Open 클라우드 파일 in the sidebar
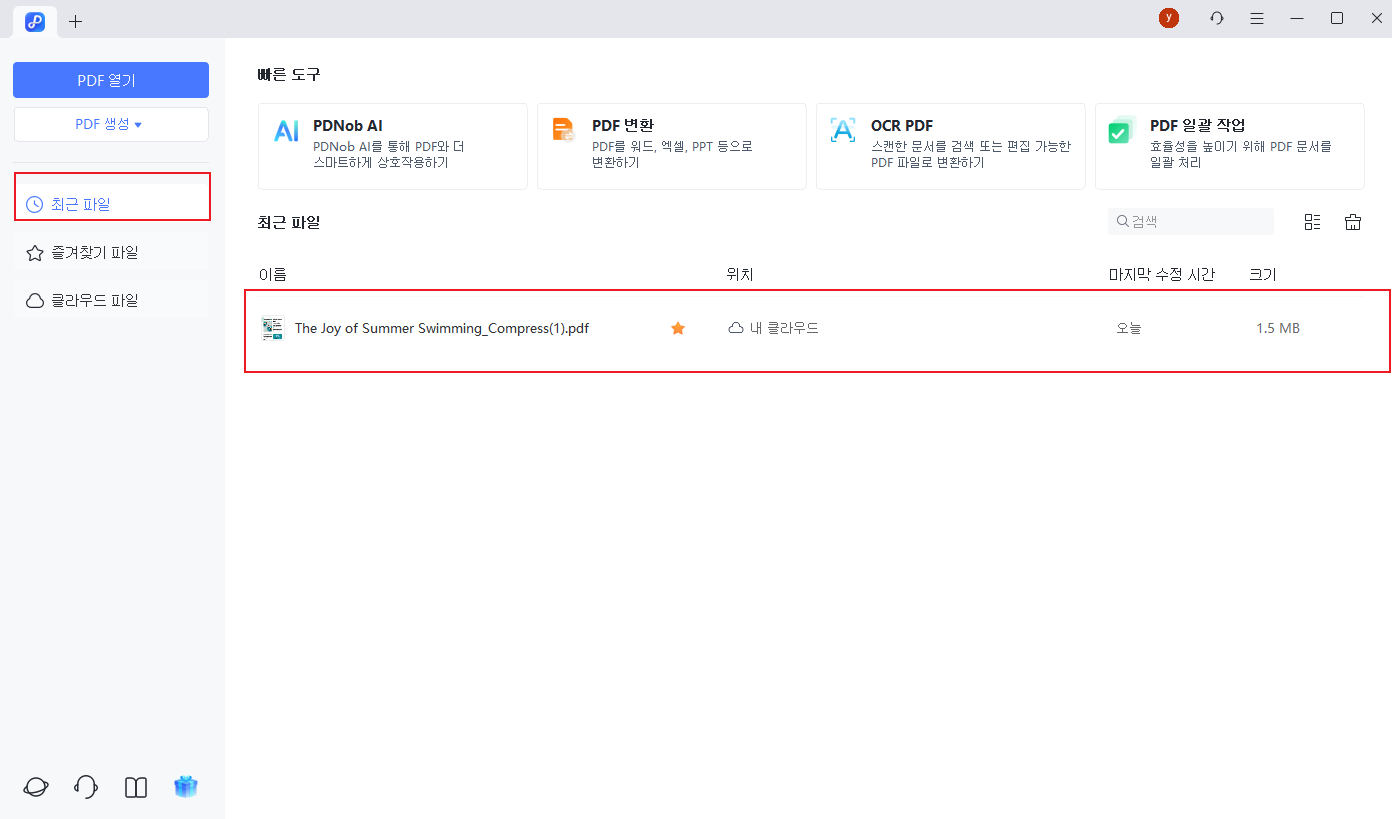This screenshot has height=819, width=1392. (110, 300)
